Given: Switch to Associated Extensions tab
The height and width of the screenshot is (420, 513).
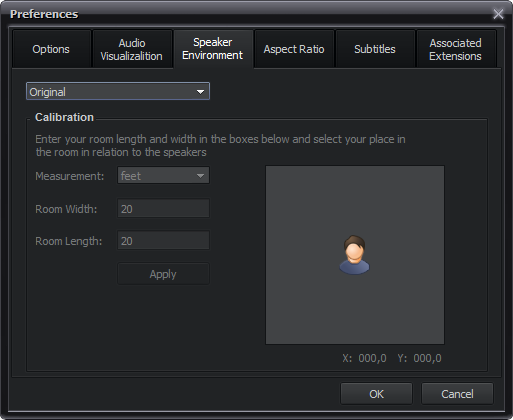Looking at the screenshot, I should tap(456, 49).
